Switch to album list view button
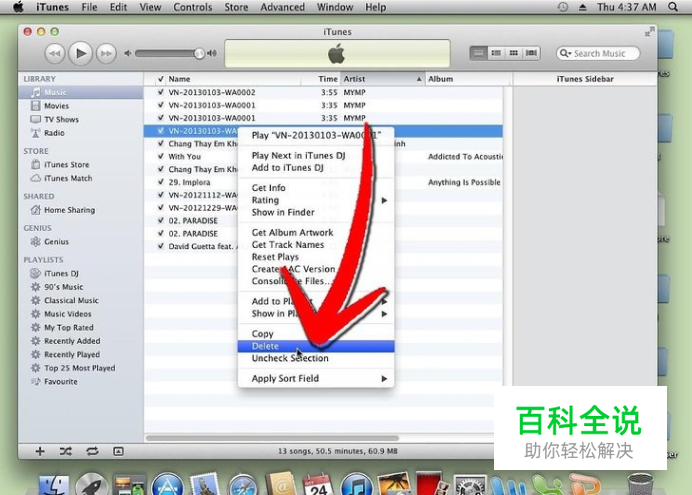Image resolution: width=692 pixels, height=495 pixels. (x=496, y=53)
